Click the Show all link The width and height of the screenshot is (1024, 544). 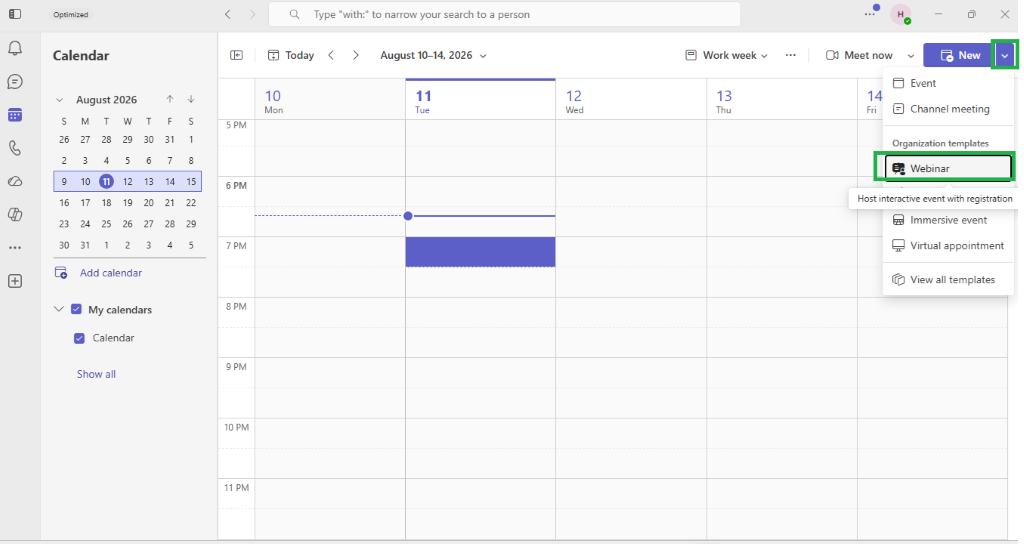point(97,374)
